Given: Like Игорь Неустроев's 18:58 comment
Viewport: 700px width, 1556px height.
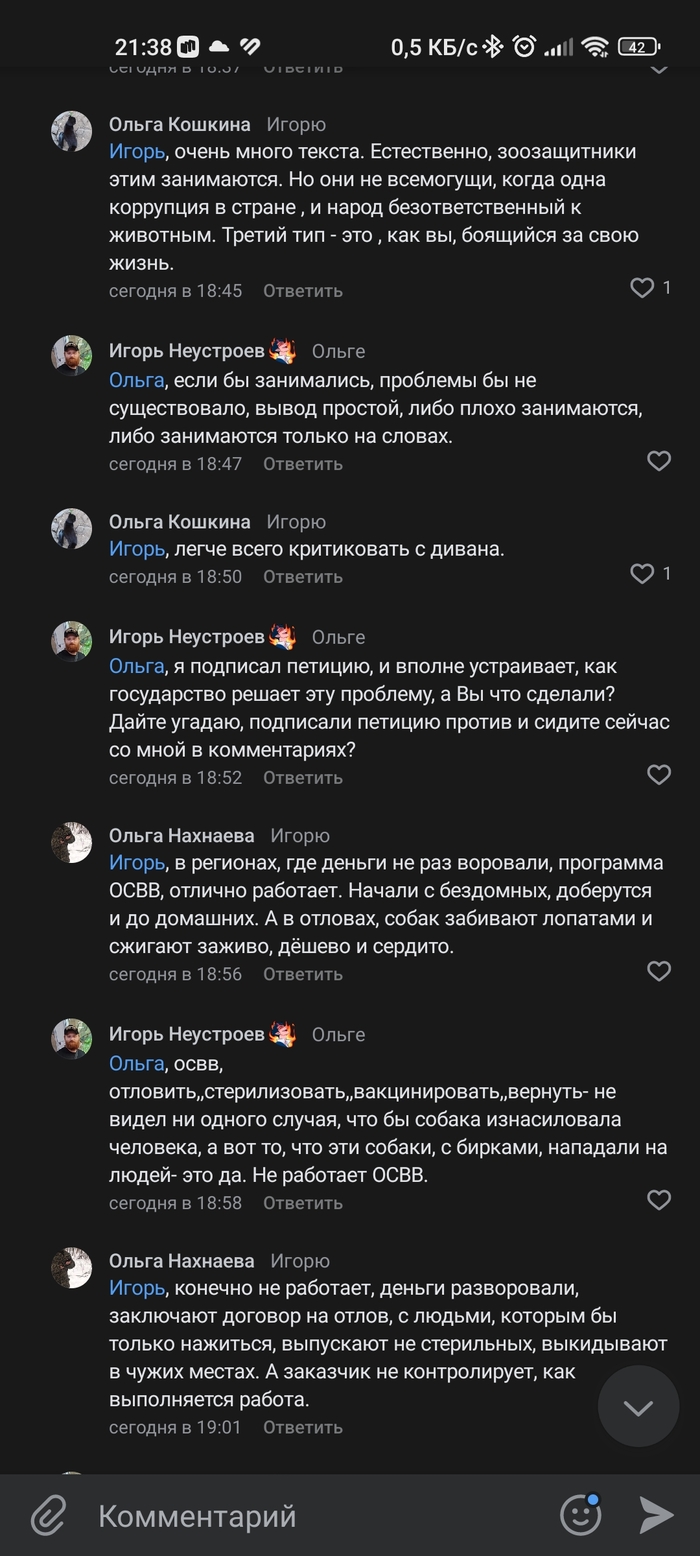Looking at the screenshot, I should pos(659,1200).
